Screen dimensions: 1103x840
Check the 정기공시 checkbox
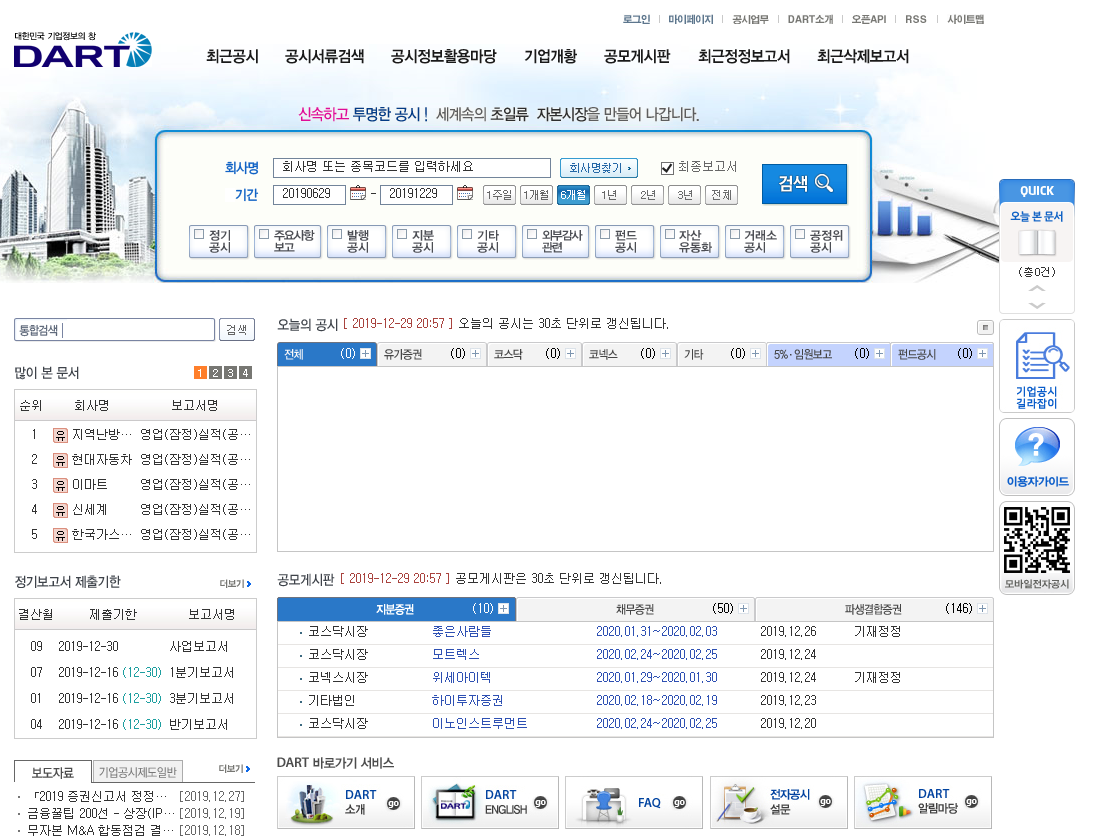coord(199,234)
